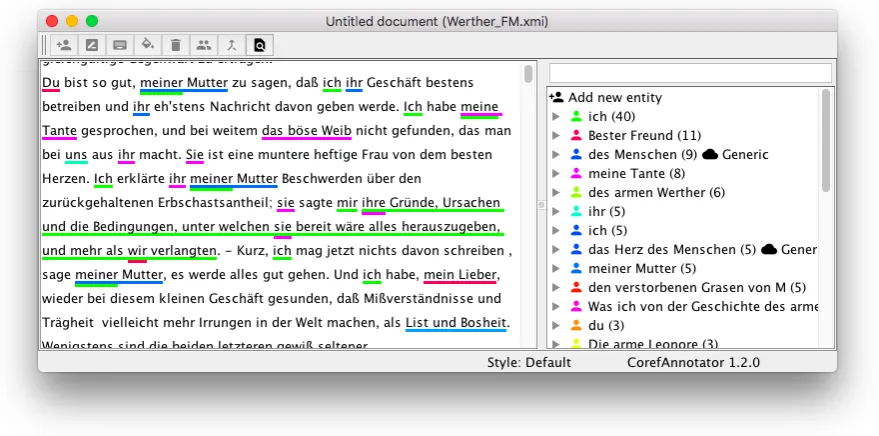
Task: Click the window title Untitled document (Werther_FM.xmi)
Action: coord(437,21)
